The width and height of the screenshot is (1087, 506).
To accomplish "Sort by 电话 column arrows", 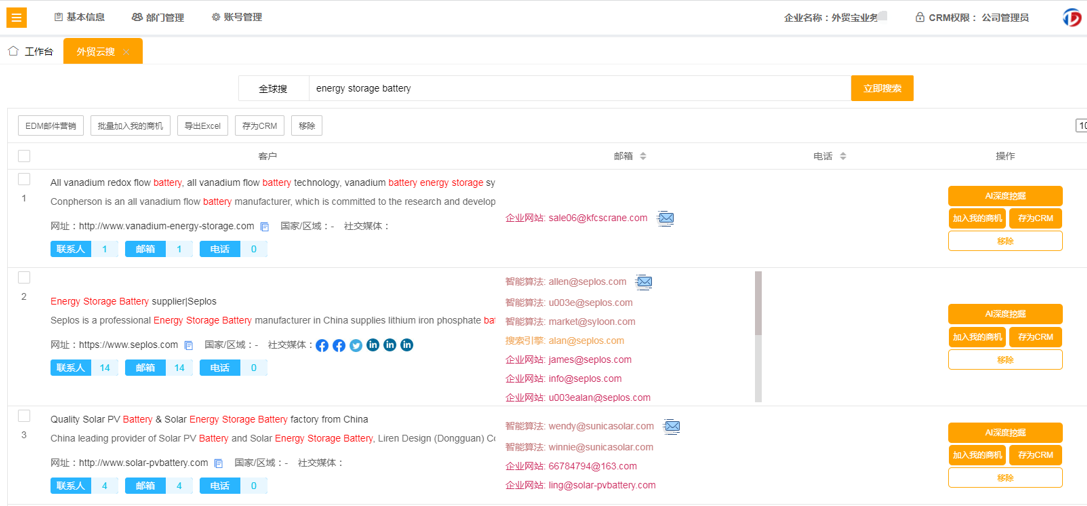I will coord(843,157).
